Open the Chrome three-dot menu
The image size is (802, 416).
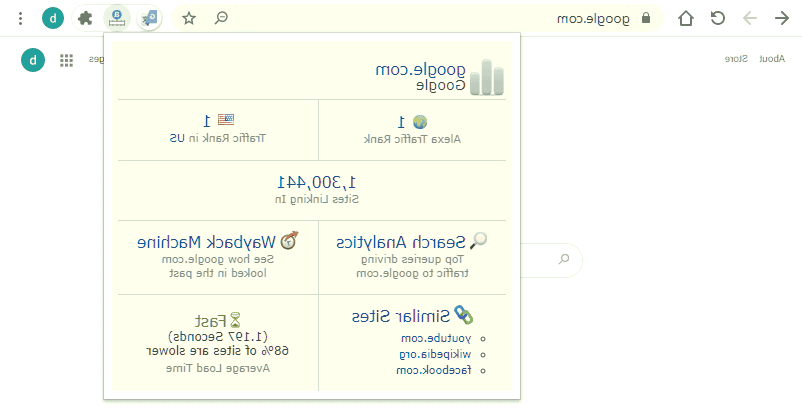click(x=21, y=18)
